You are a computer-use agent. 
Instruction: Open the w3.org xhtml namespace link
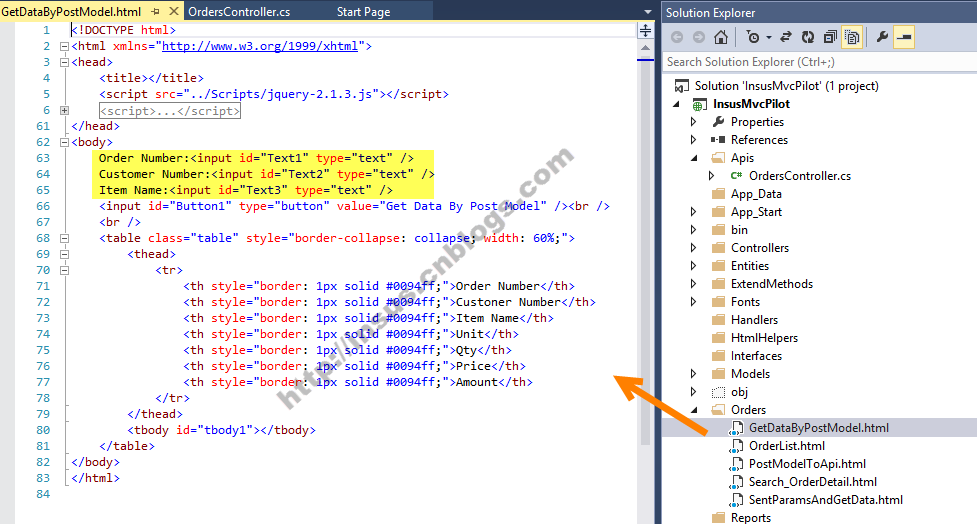click(x=260, y=46)
